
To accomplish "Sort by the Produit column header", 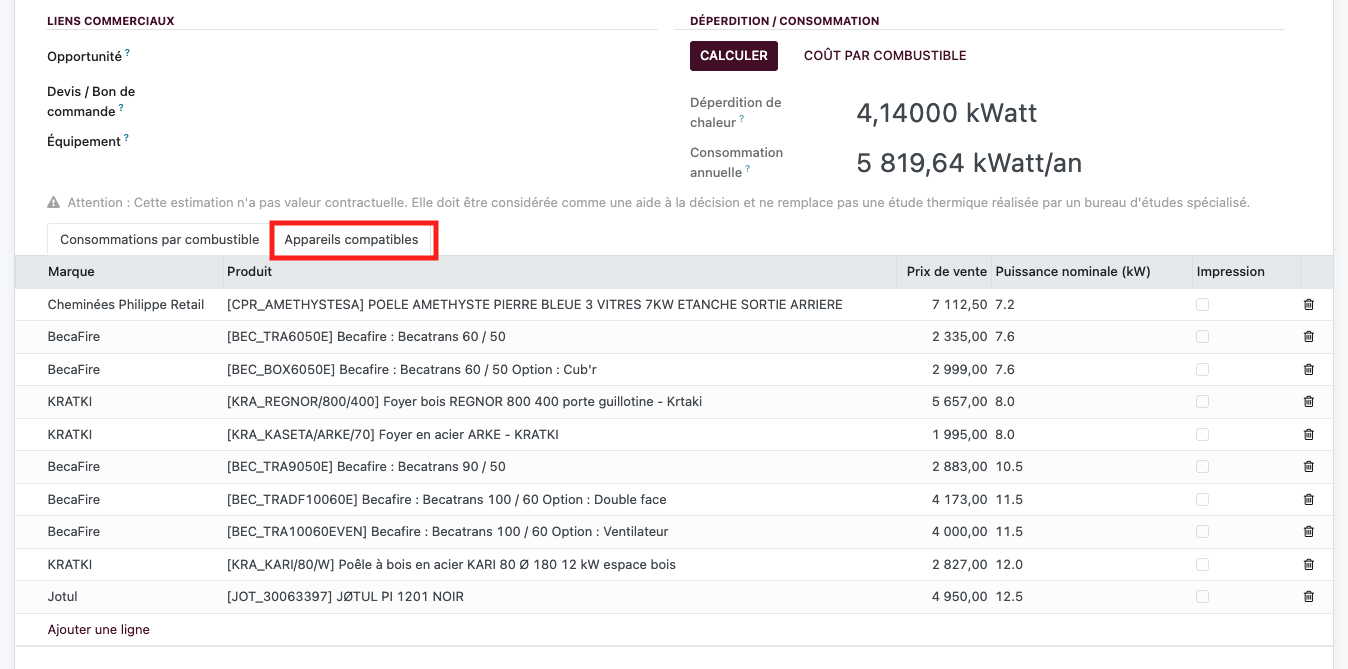I will click(560, 272).
